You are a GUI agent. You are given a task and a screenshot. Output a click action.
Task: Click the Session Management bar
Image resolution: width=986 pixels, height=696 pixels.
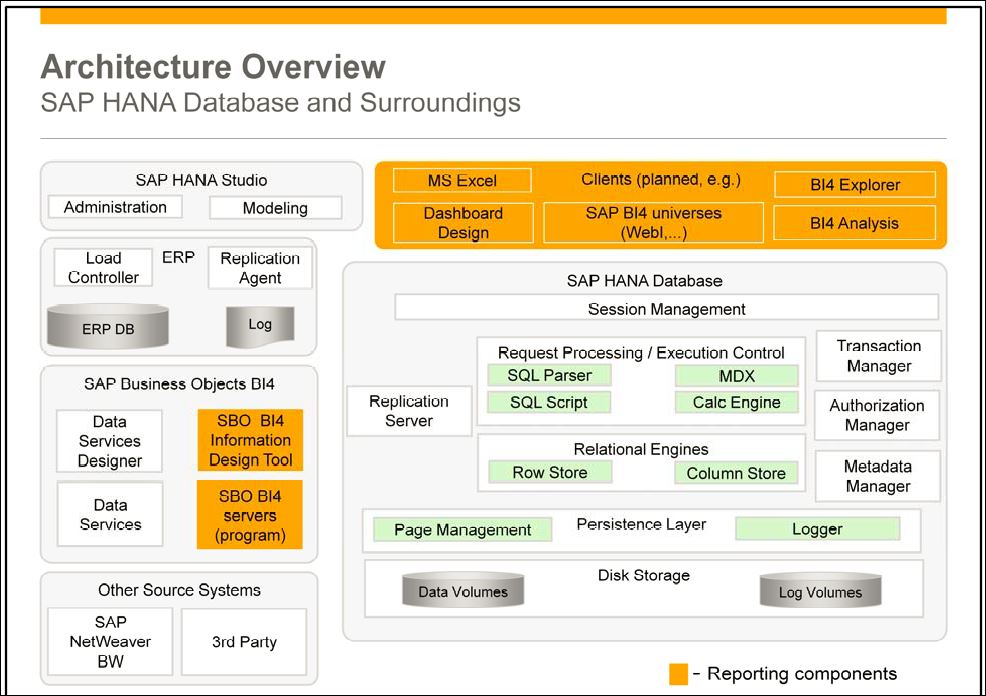click(x=667, y=308)
